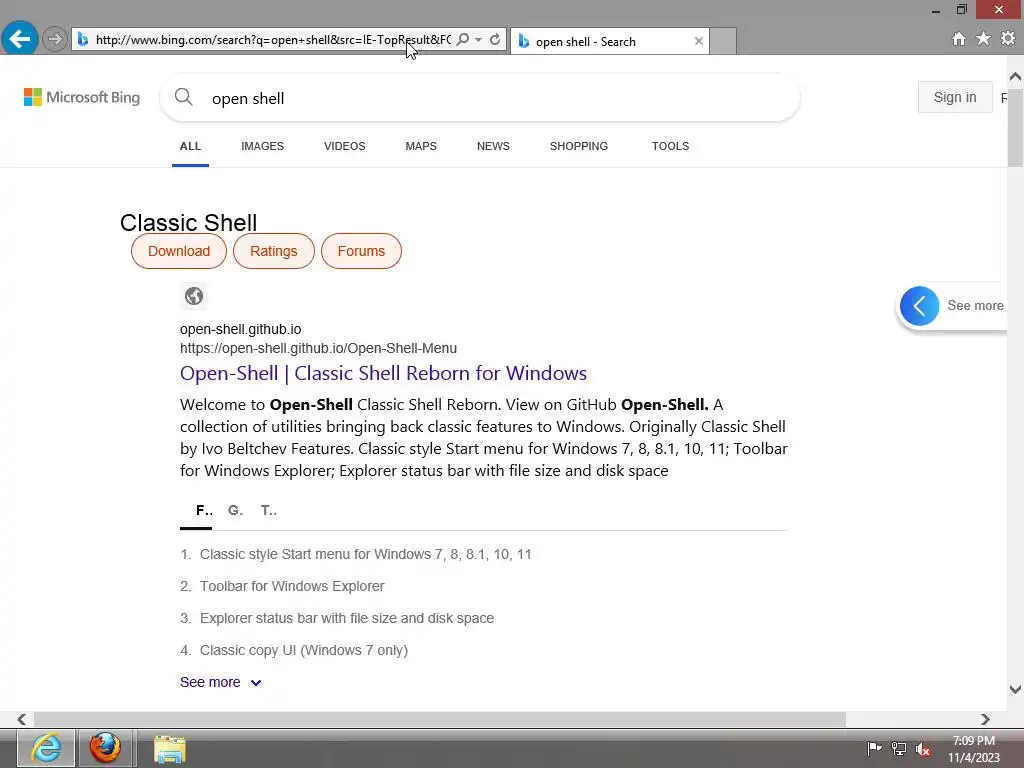
Task: Click the Action Center flag tray icon
Action: click(874, 748)
